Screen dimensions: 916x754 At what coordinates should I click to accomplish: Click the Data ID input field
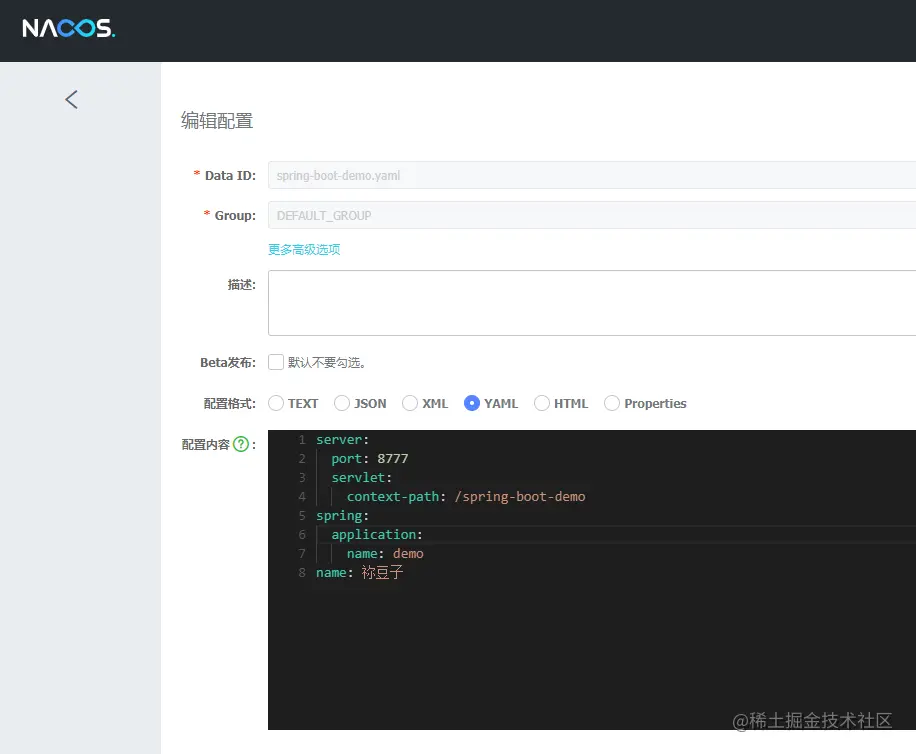coord(592,175)
